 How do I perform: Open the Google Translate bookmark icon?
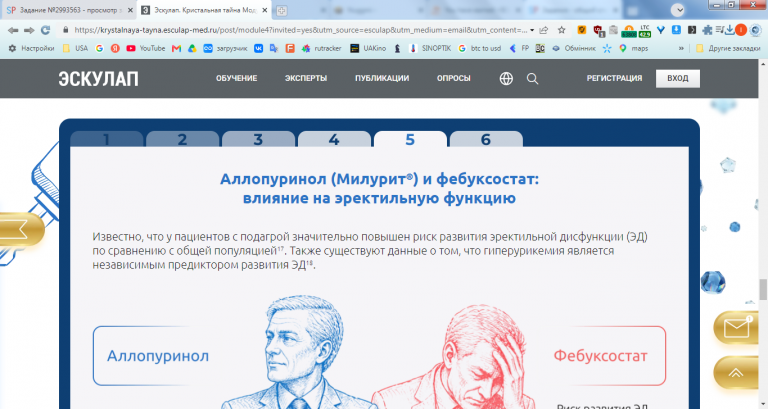[x=274, y=48]
